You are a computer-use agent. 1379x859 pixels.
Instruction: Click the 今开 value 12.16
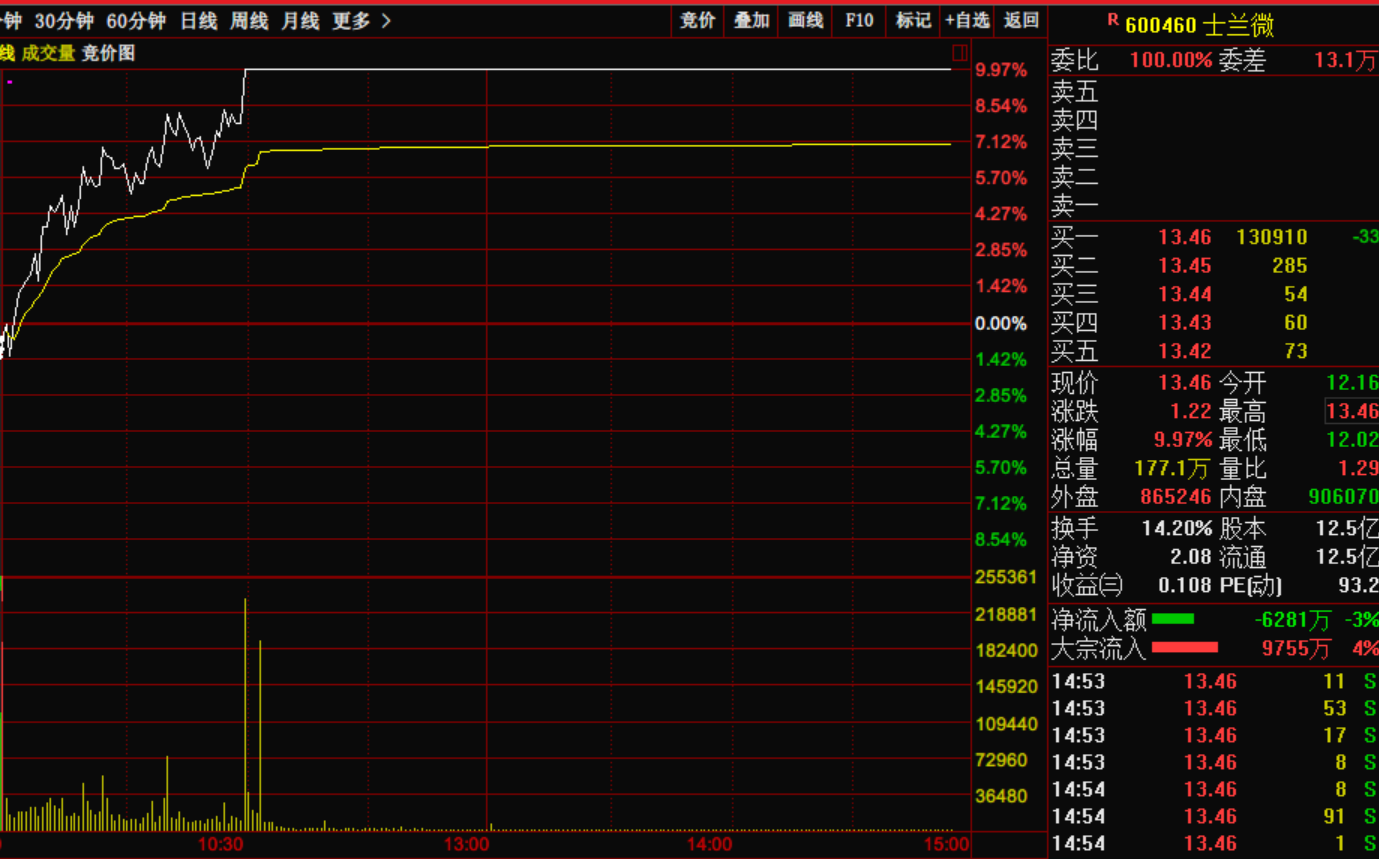pyautogui.click(x=1352, y=382)
